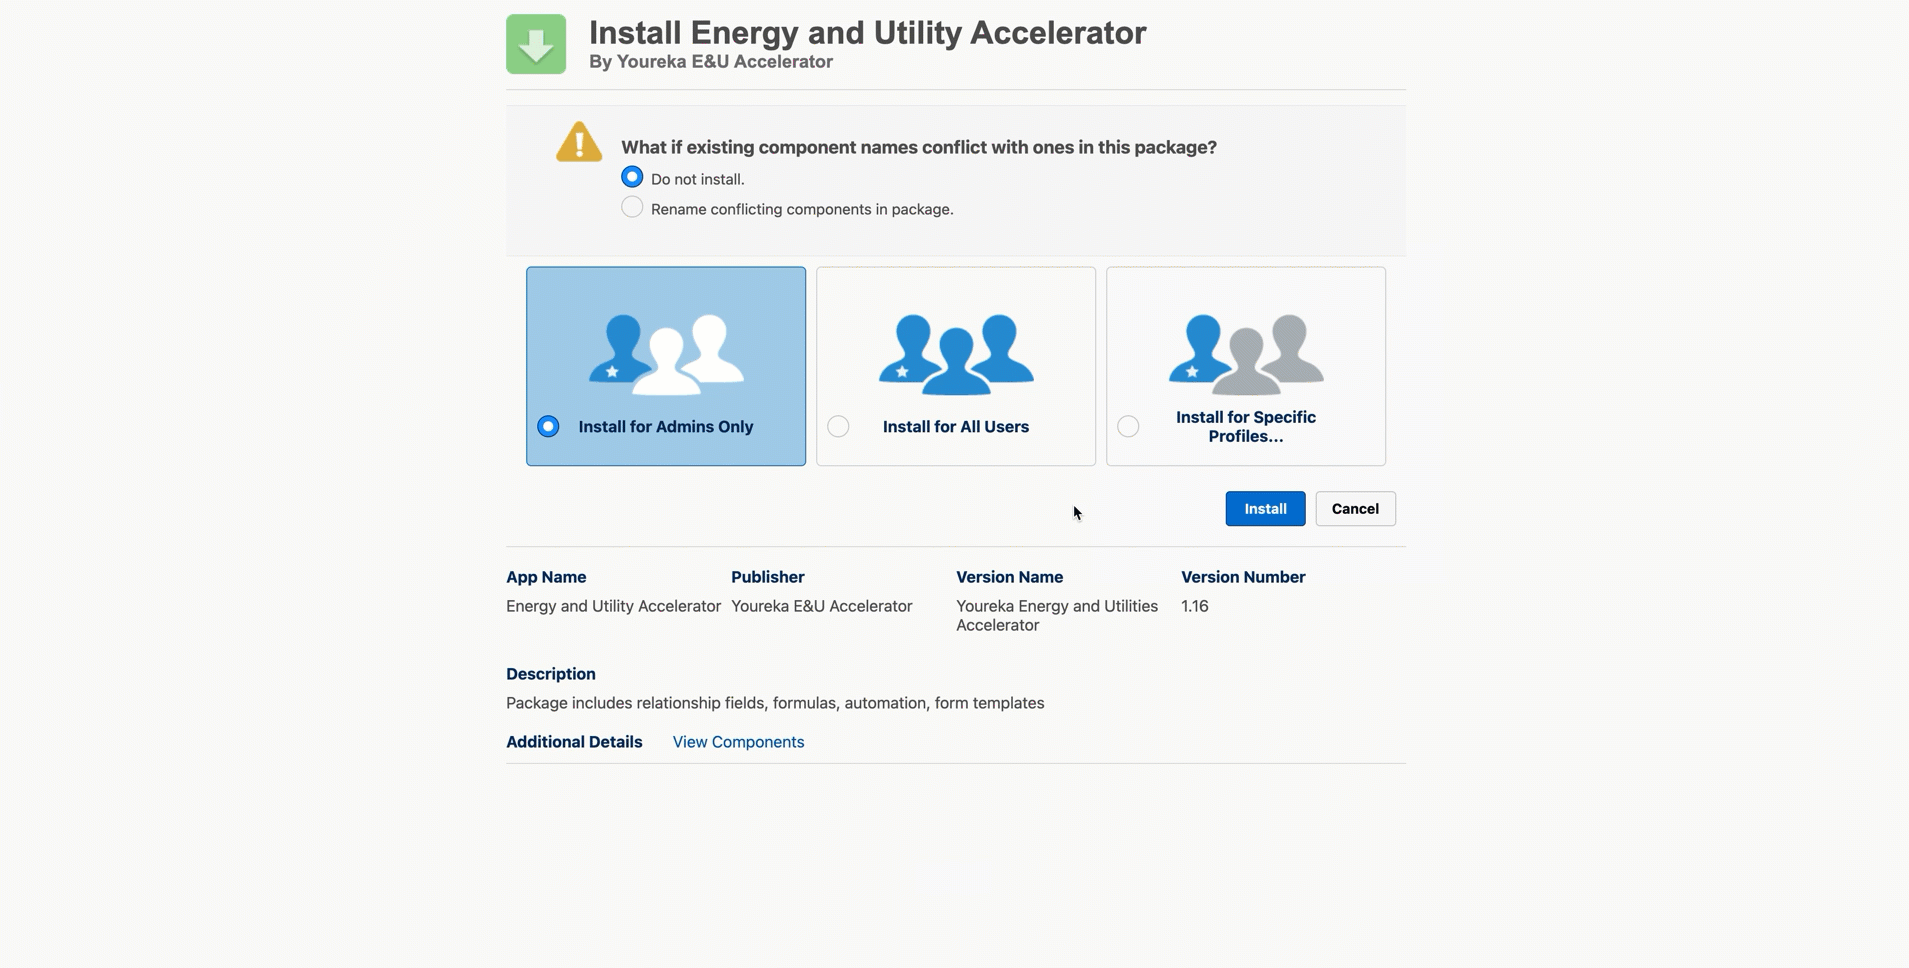Choose 'Rename conflicting components in package' radio
Image resolution: width=1909 pixels, height=968 pixels.
pyautogui.click(x=632, y=207)
